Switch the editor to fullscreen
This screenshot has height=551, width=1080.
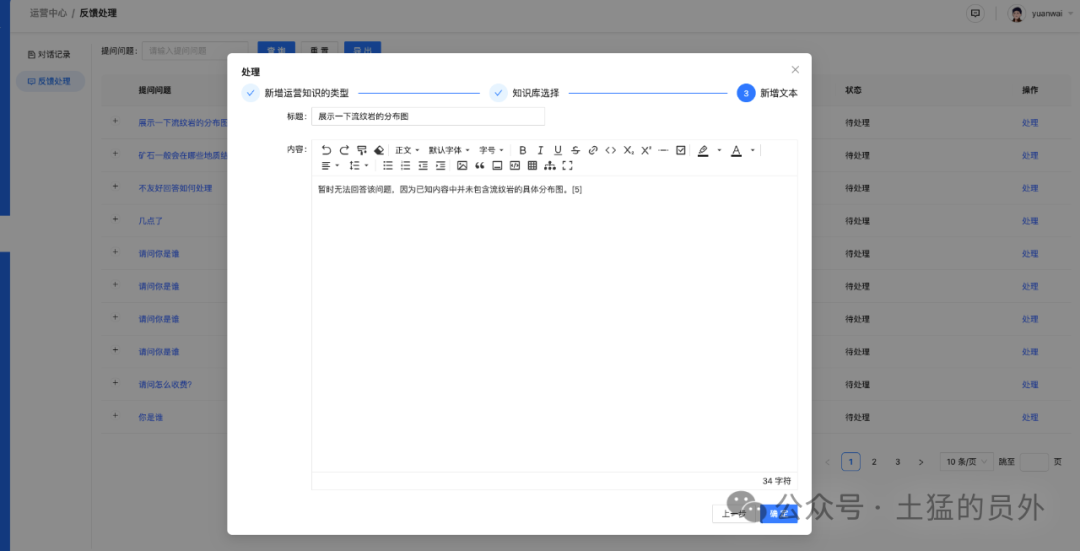(x=568, y=165)
